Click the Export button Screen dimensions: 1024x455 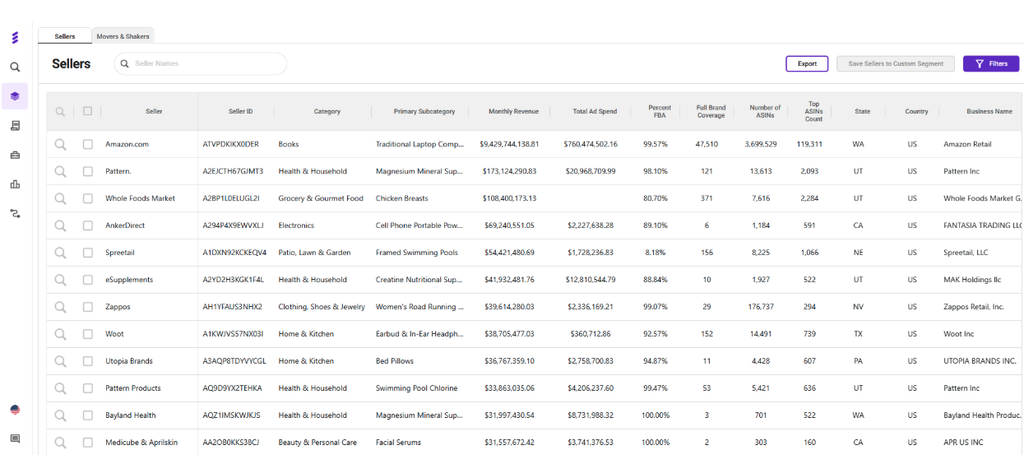point(807,64)
